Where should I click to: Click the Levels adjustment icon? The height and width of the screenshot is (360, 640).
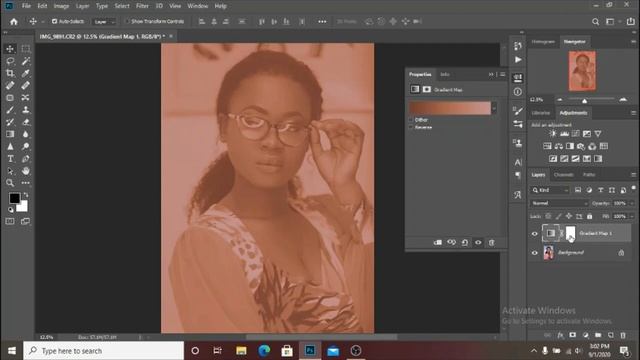point(564,133)
